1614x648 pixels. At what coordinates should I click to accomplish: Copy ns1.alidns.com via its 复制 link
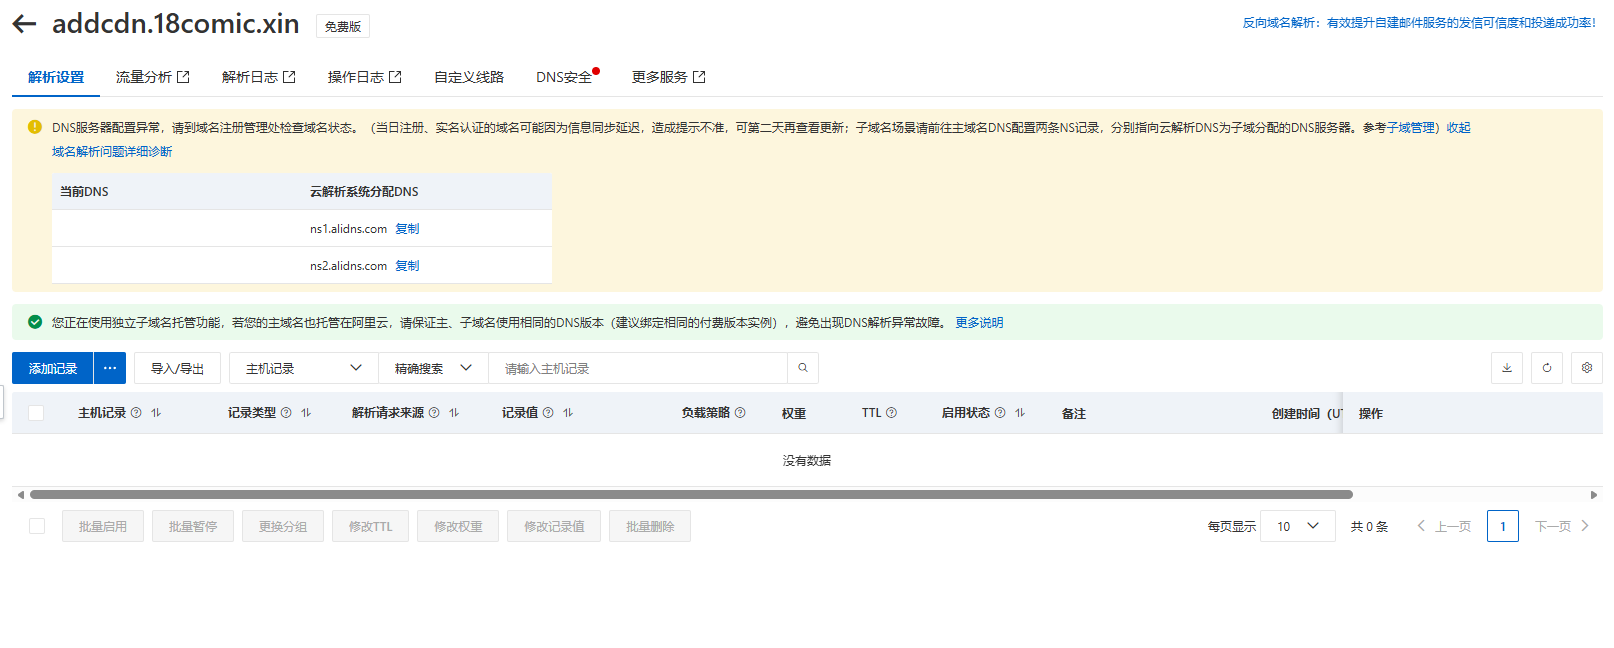coord(407,229)
